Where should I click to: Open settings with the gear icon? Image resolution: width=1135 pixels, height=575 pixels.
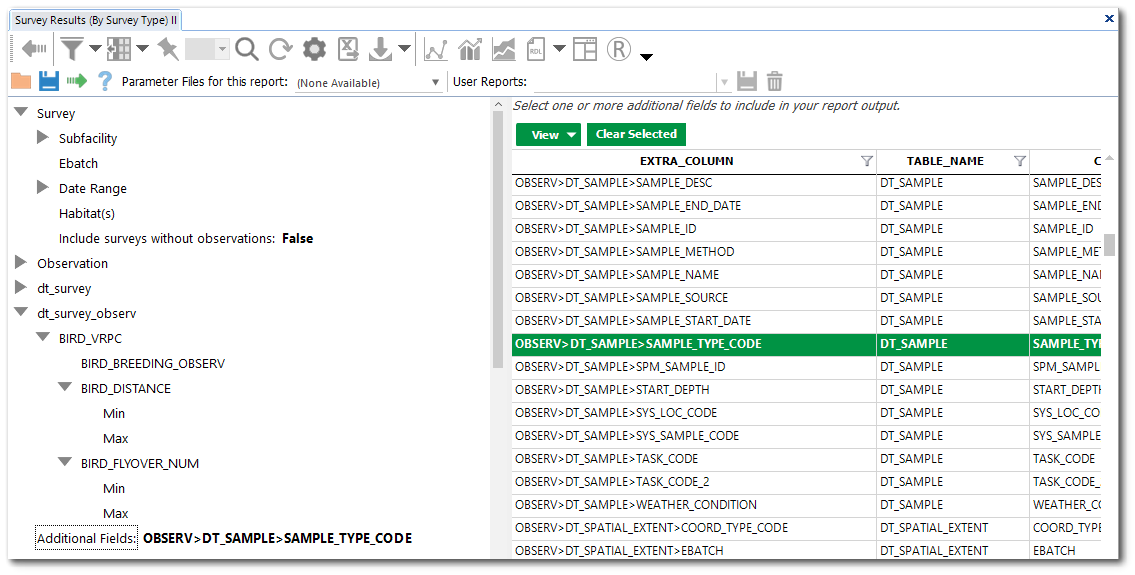315,48
